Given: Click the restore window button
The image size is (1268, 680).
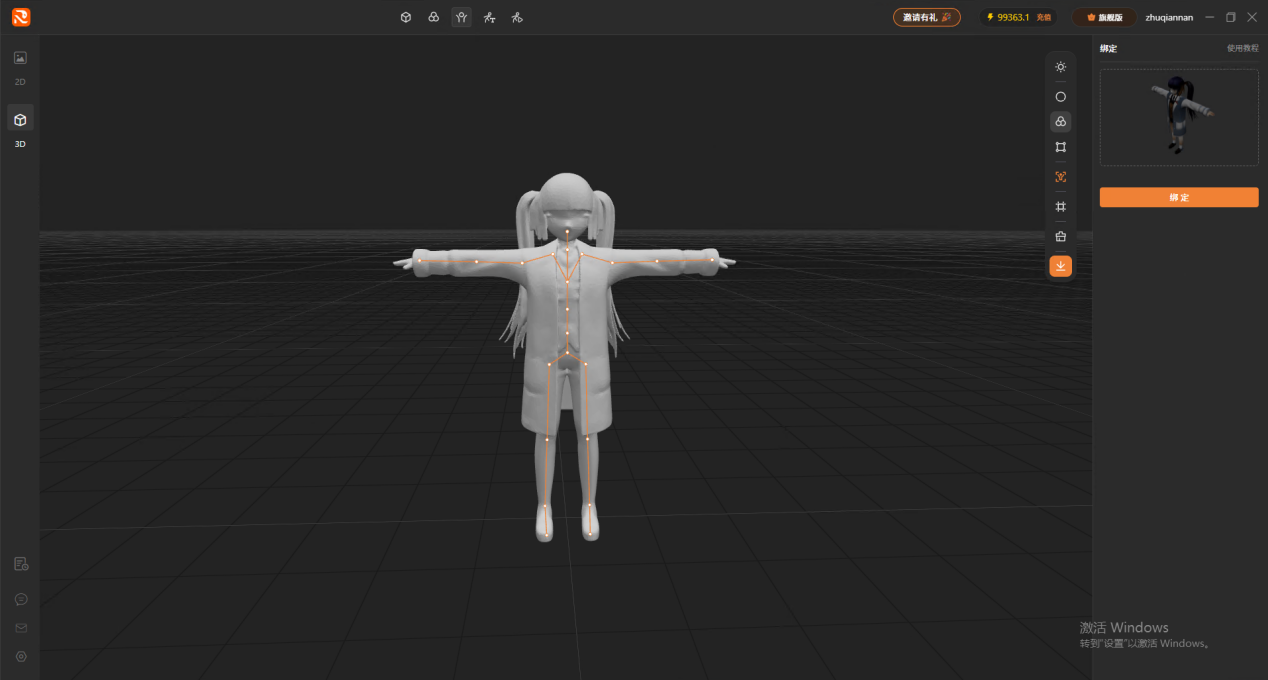Looking at the screenshot, I should tap(1231, 17).
